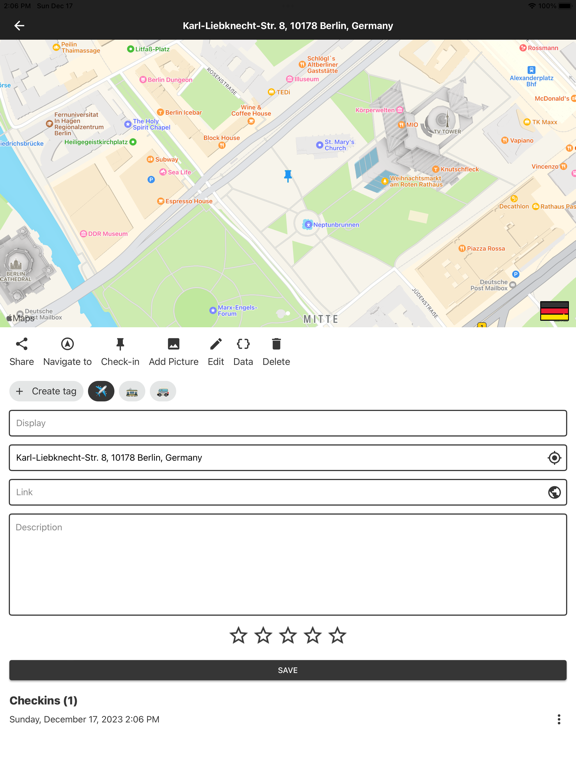Use the locate-me target icon in address field
This screenshot has height=768, width=576.
[x=554, y=457]
